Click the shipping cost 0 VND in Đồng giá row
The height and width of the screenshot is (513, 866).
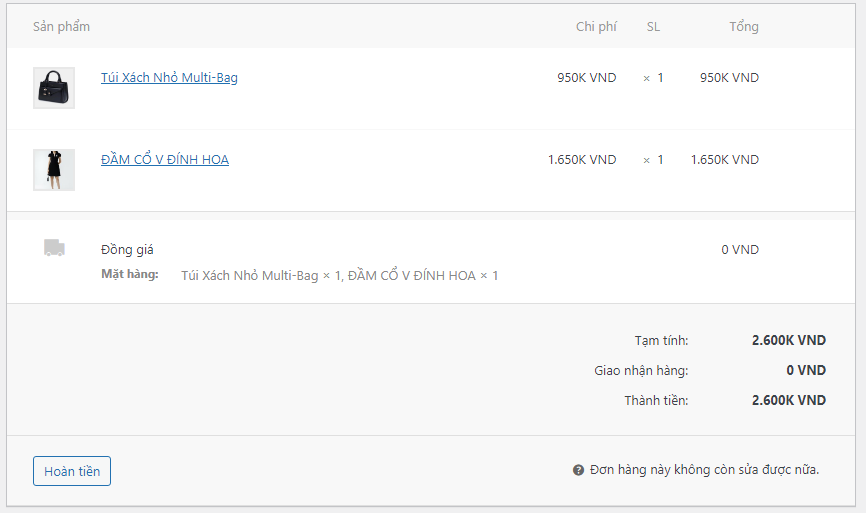(x=740, y=249)
